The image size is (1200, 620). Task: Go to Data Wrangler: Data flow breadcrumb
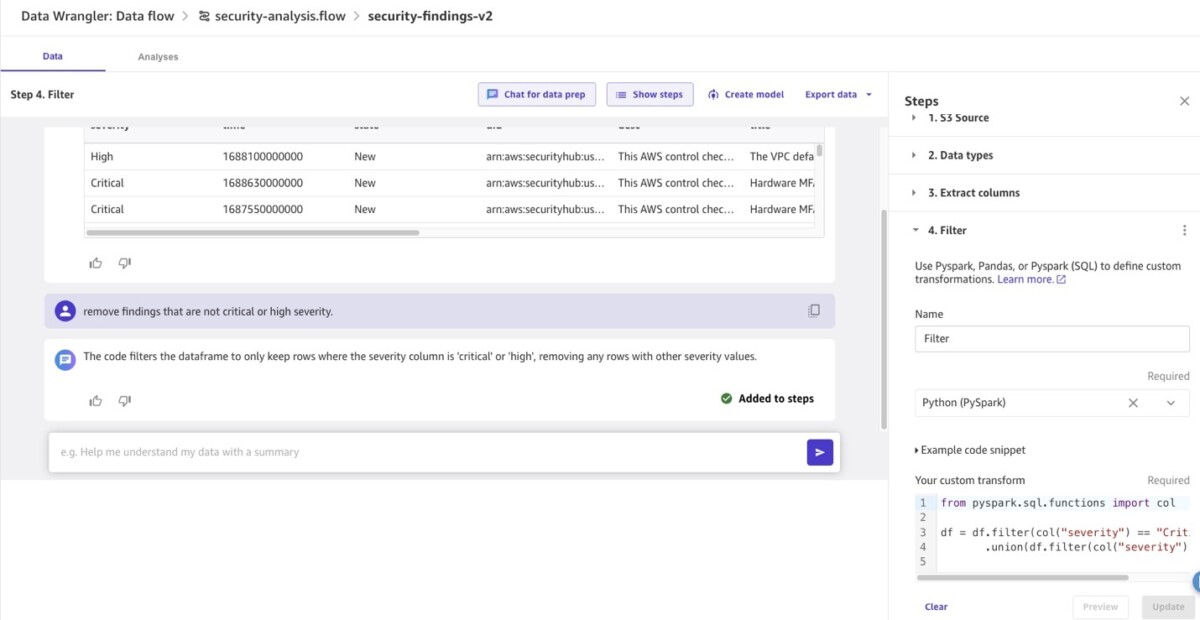pyautogui.click(x=97, y=16)
